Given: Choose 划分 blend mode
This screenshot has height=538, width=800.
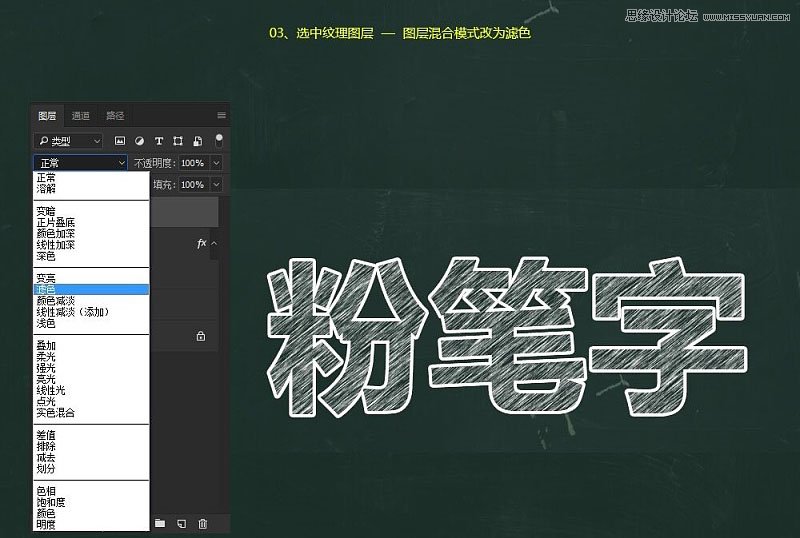Looking at the screenshot, I should click(x=91, y=469).
